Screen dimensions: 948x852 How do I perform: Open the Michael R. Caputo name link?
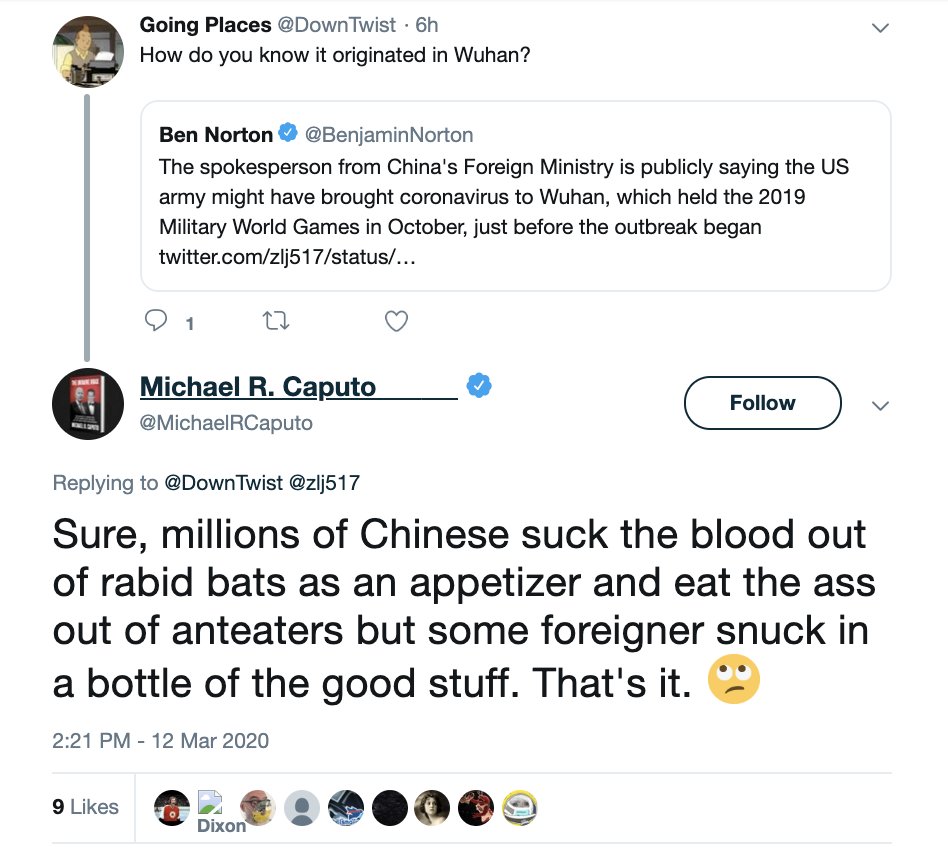[x=258, y=386]
